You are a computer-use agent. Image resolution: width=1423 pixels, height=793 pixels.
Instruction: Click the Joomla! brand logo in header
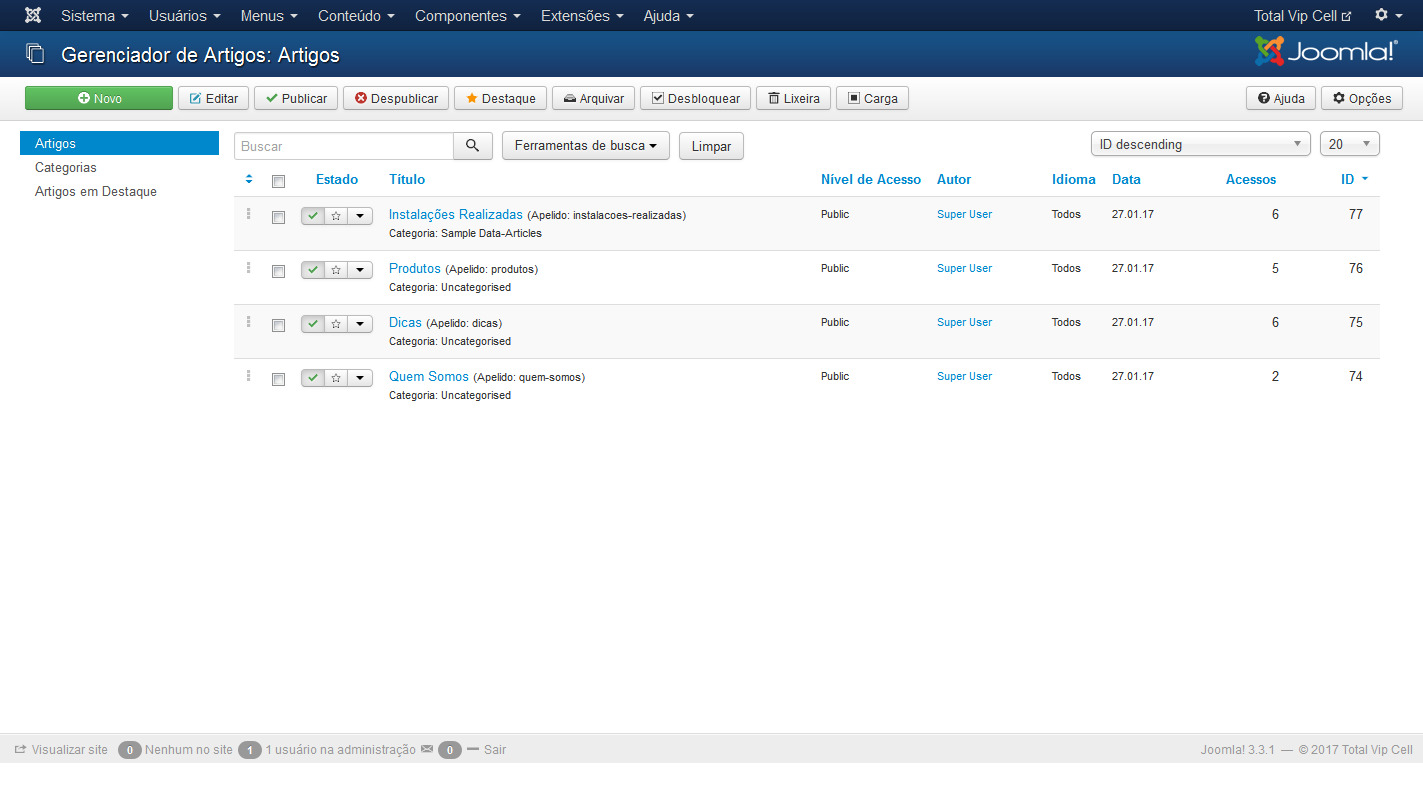[x=1326, y=52]
